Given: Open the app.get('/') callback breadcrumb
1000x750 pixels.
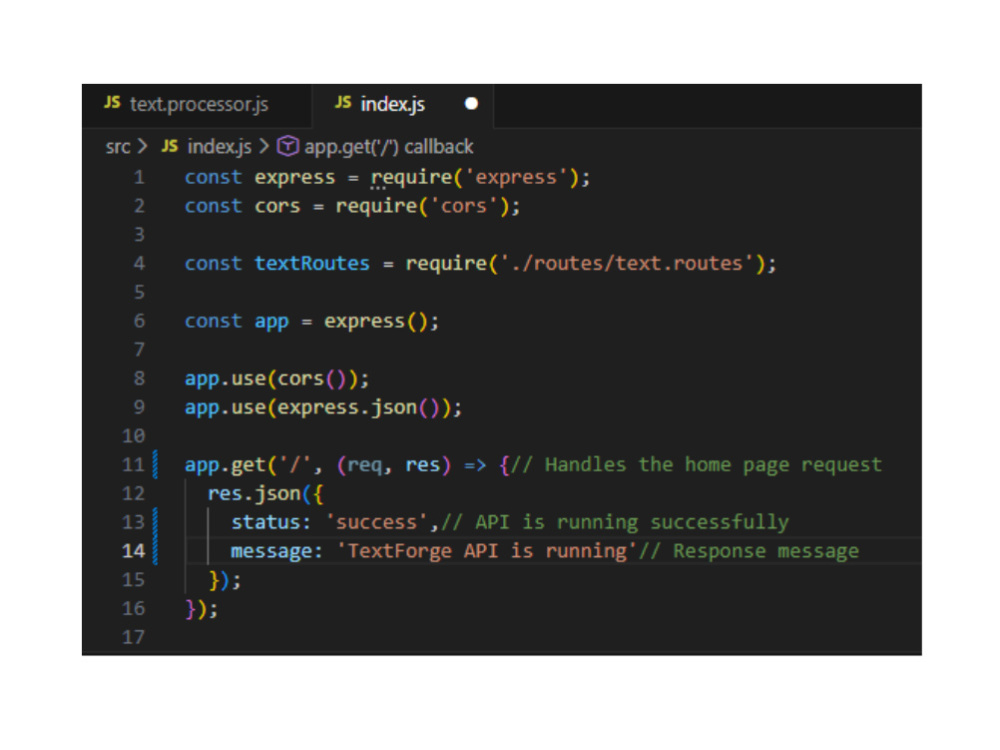Looking at the screenshot, I should pyautogui.click(x=388, y=147).
